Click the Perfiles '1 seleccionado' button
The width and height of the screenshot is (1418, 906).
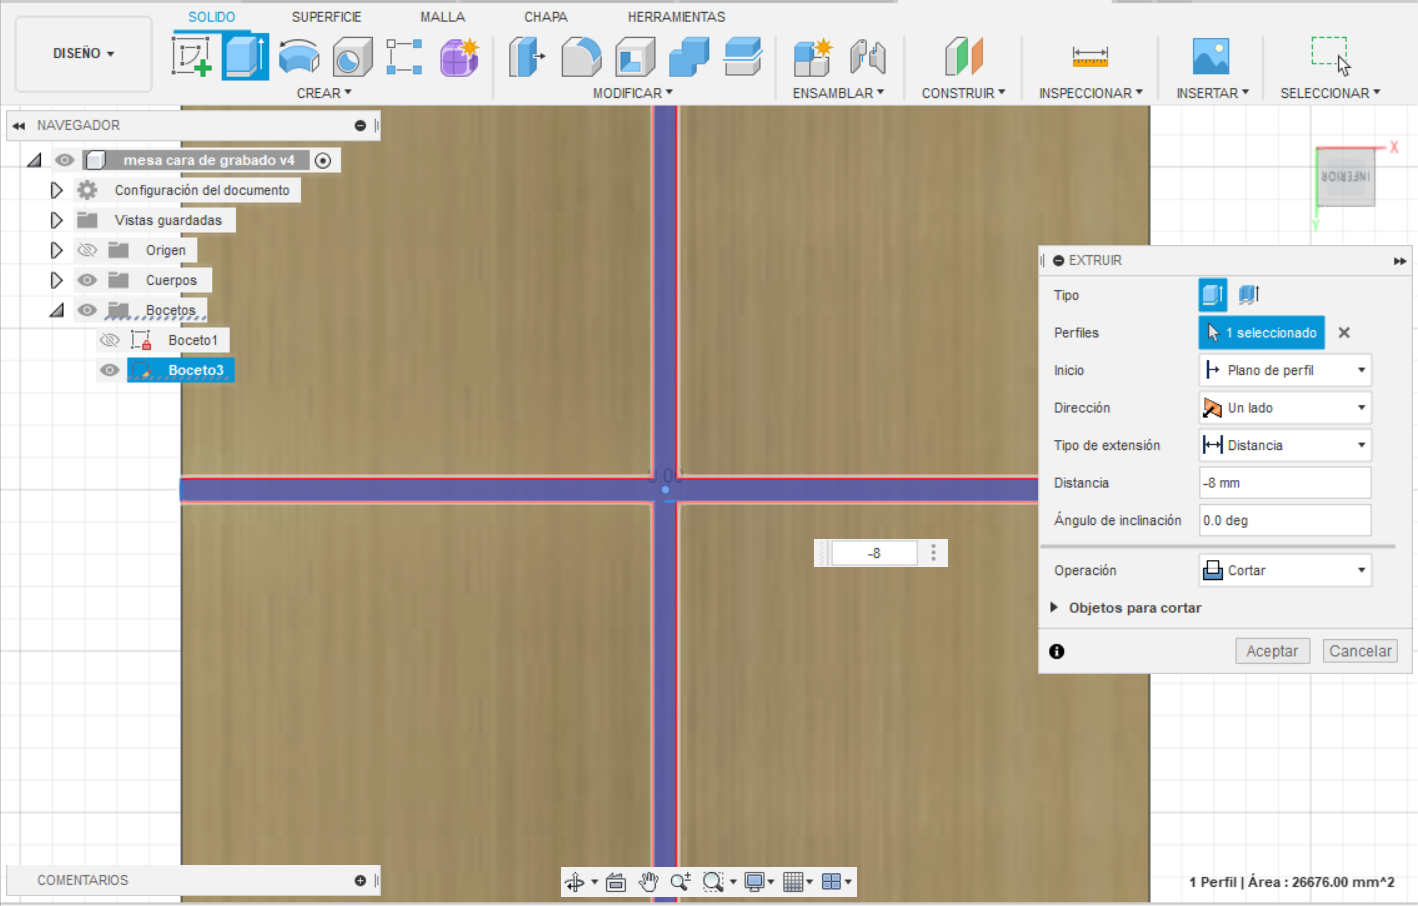point(1262,333)
